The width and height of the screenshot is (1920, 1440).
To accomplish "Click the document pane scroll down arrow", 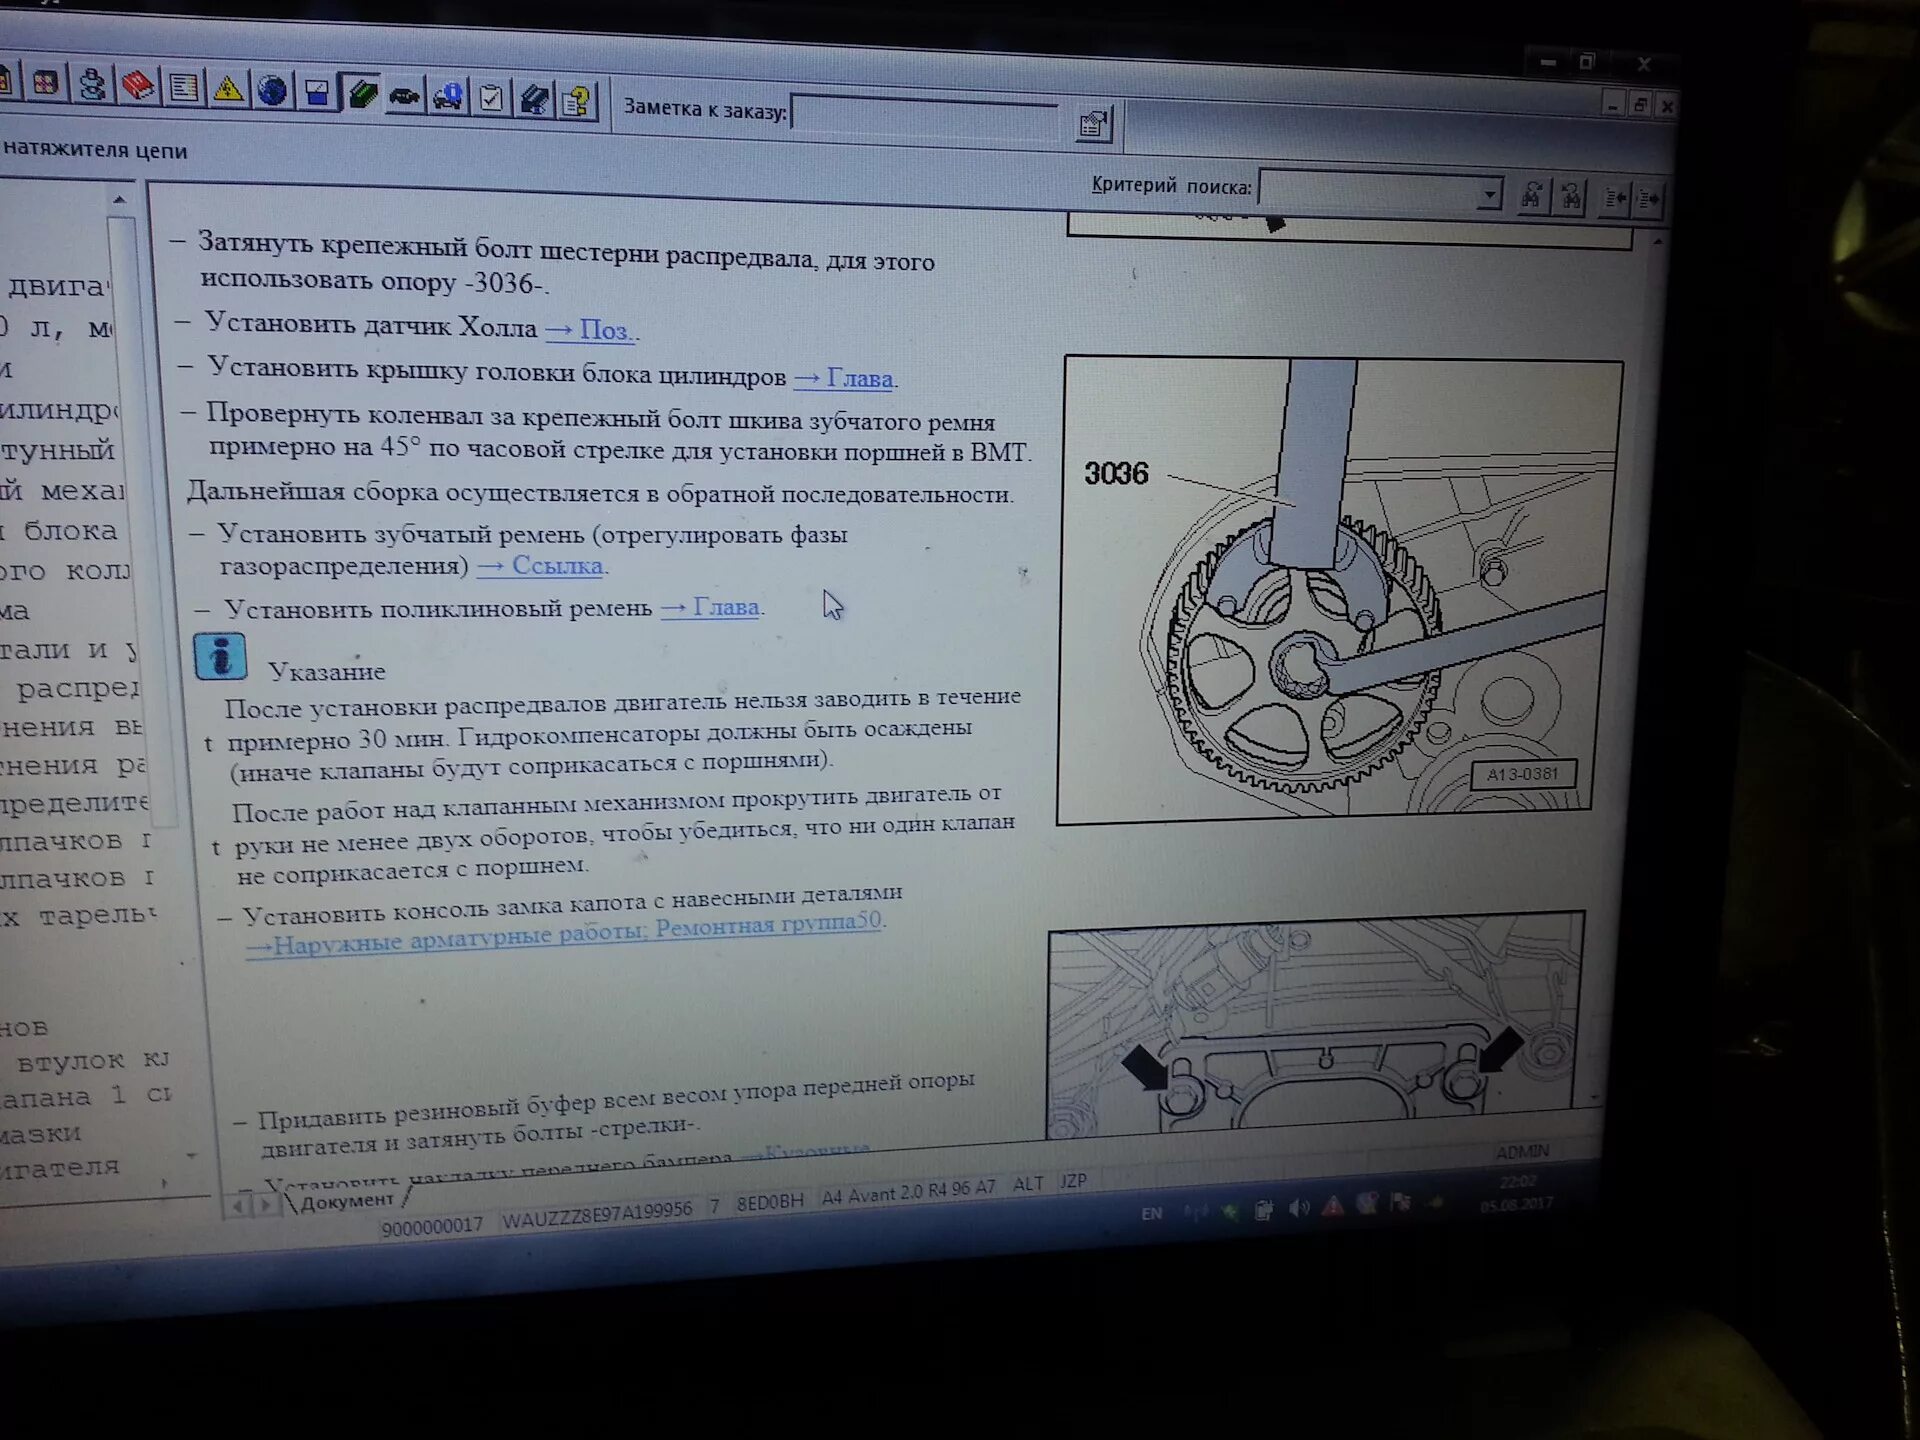I will 1594,1098.
